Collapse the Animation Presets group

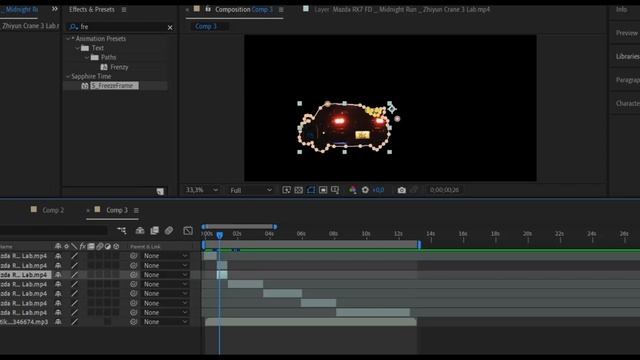pyautogui.click(x=68, y=39)
